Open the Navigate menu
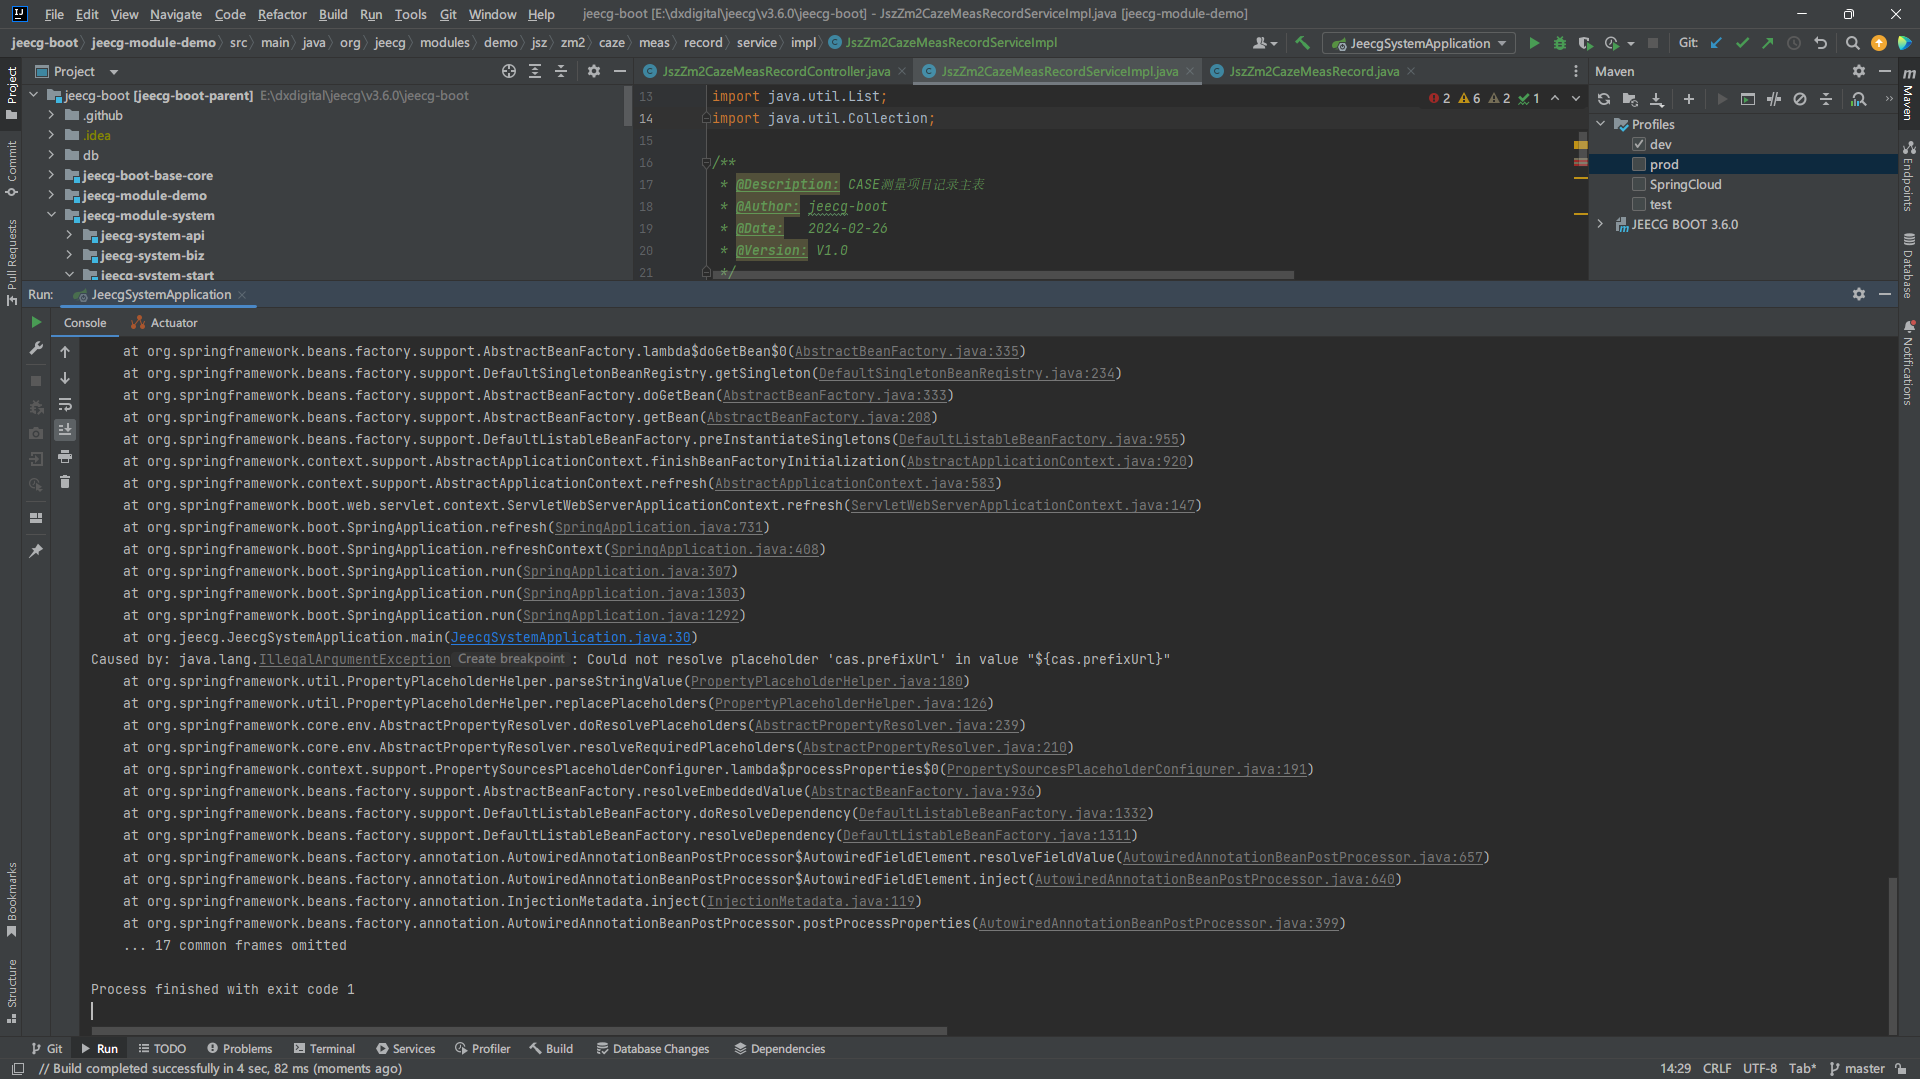The image size is (1920, 1080). click(x=176, y=14)
